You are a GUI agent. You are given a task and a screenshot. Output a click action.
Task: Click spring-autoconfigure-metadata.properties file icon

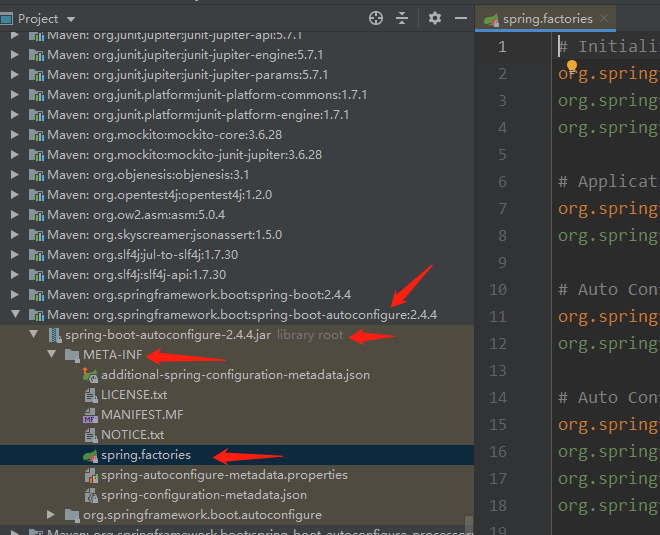tap(90, 475)
